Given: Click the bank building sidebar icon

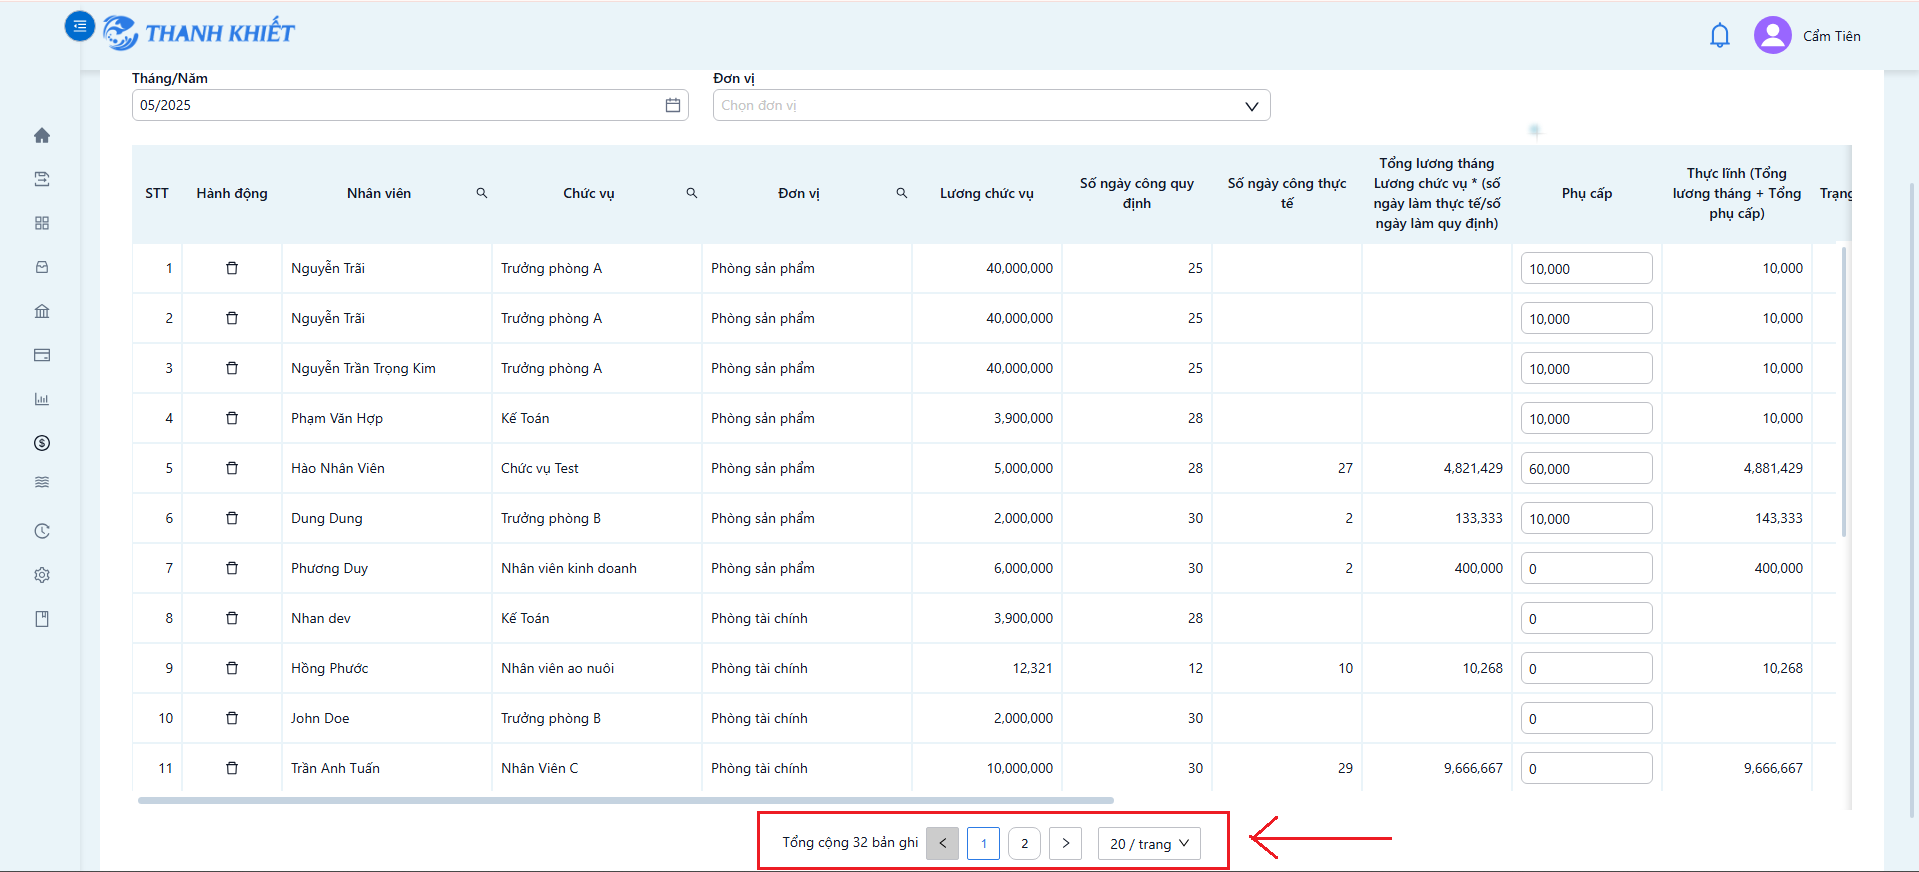Looking at the screenshot, I should click(42, 311).
